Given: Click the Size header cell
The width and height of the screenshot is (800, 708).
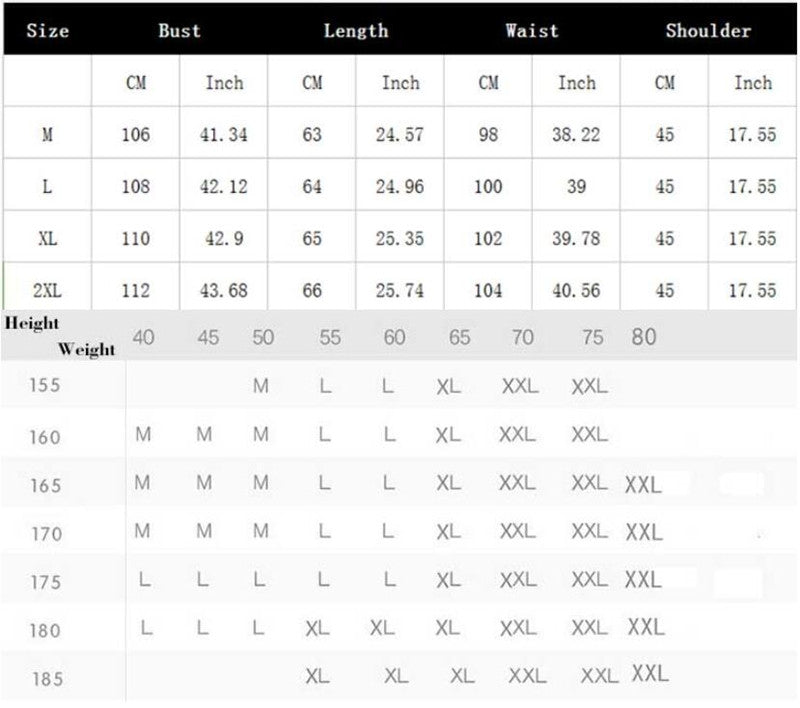Looking at the screenshot, I should 48,30.
